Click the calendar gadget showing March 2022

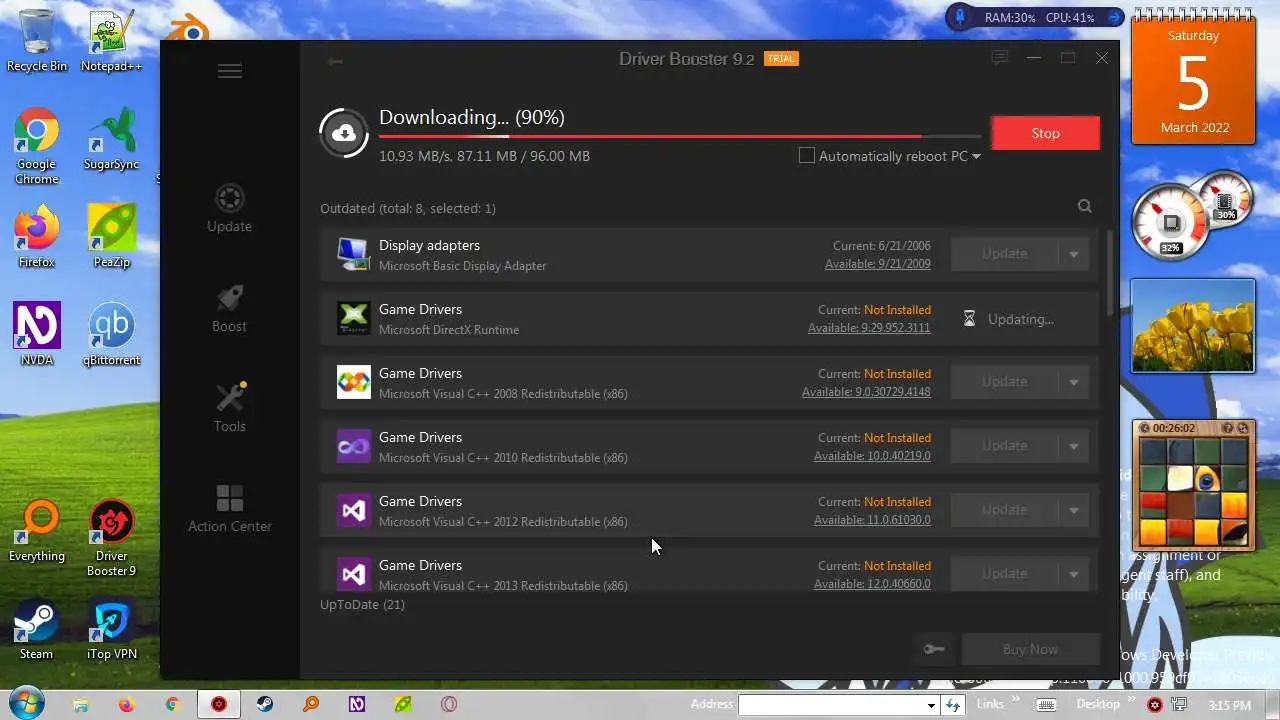(x=1193, y=78)
